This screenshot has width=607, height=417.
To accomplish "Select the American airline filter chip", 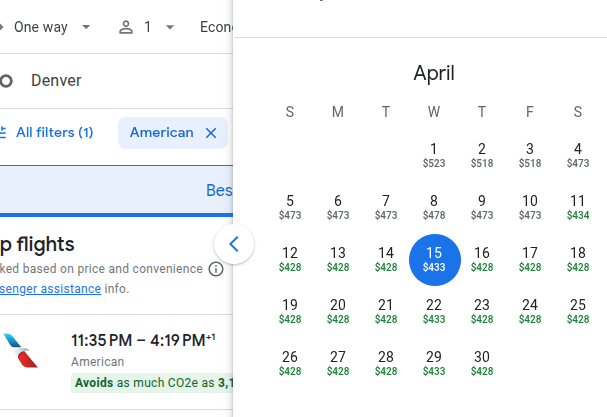I will [161, 133].
